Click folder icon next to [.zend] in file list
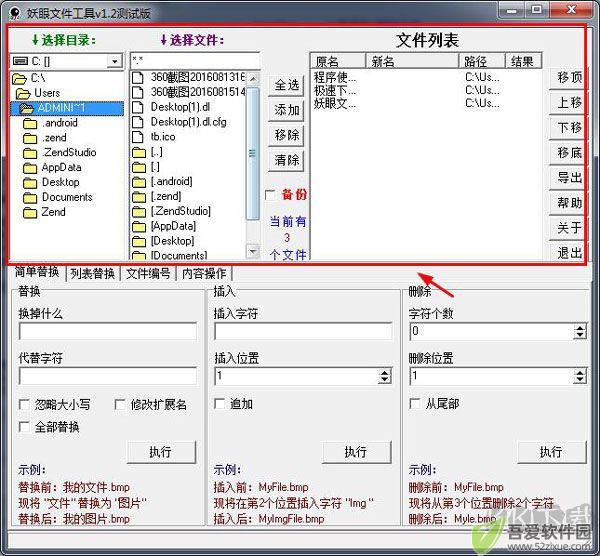Screen dimensions: 600x556 click(x=139, y=197)
